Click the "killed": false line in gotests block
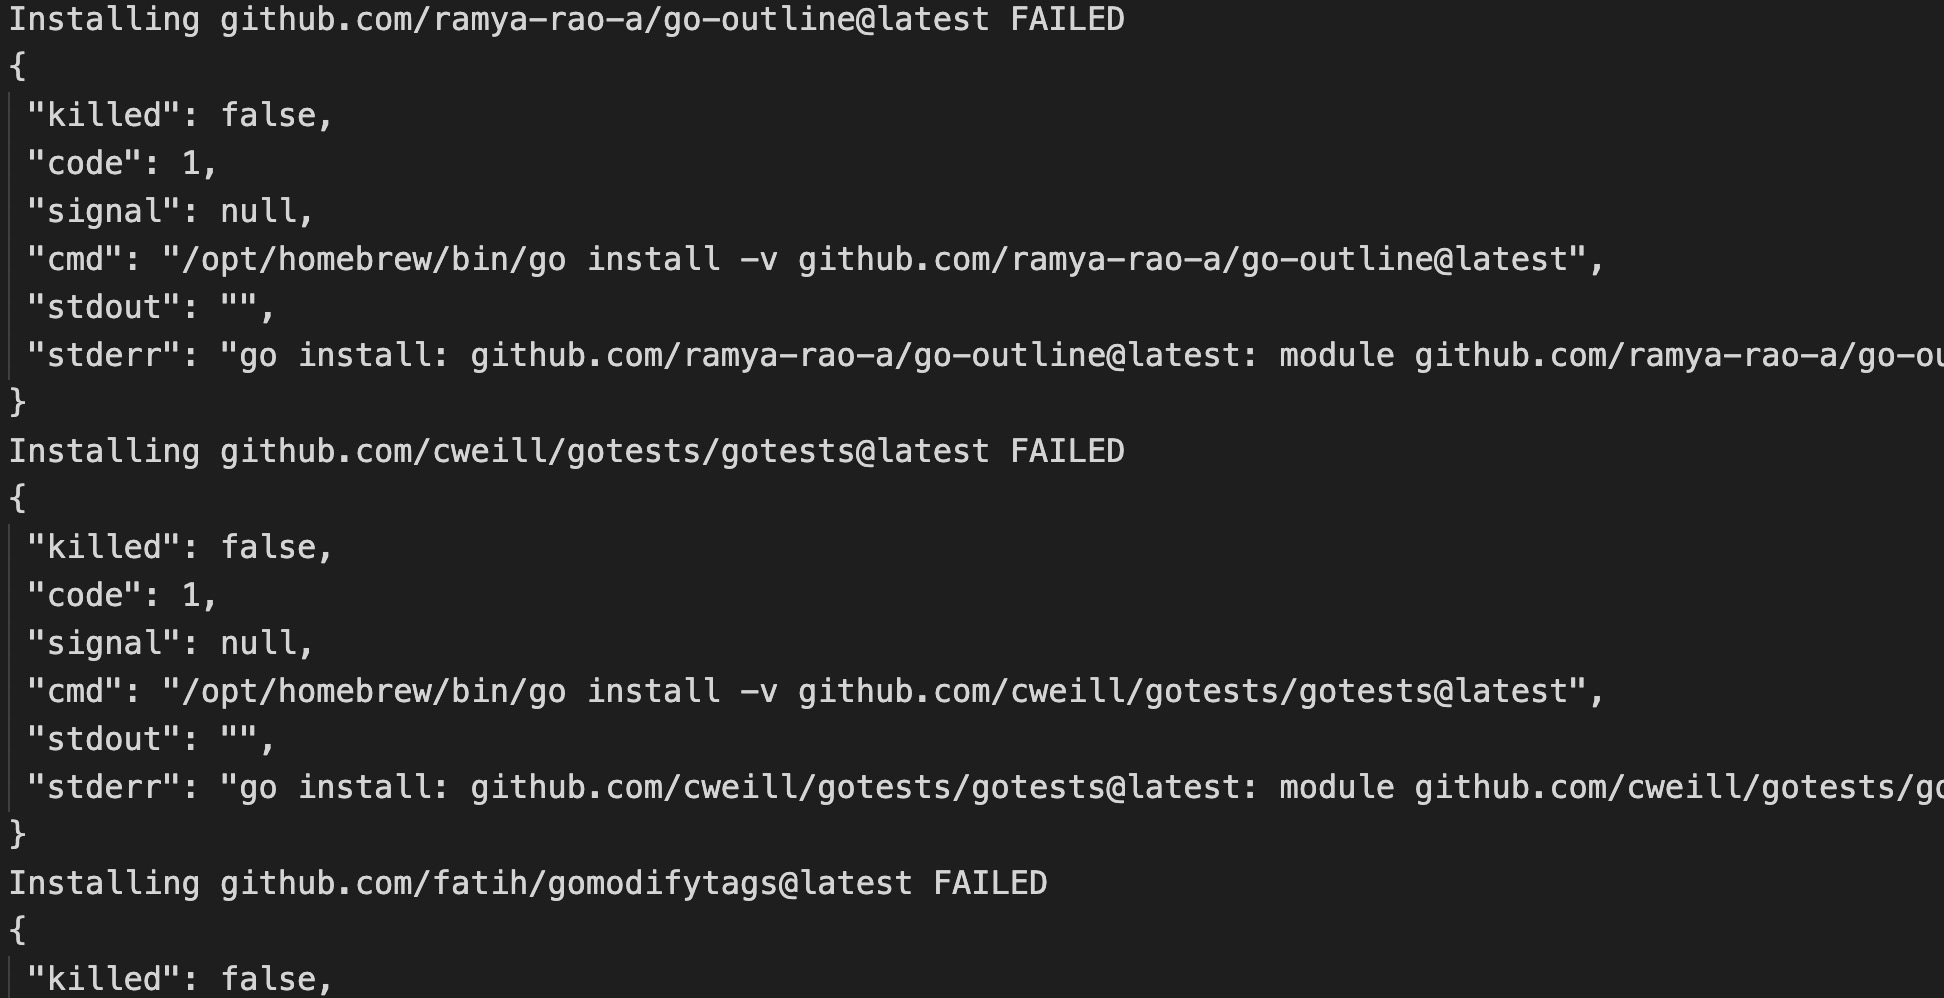The height and width of the screenshot is (998, 1944). pos(180,547)
